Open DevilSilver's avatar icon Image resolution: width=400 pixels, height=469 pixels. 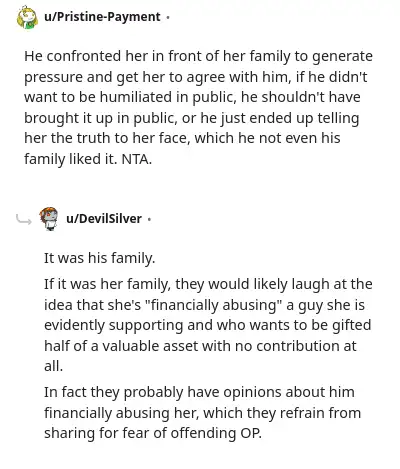(49, 219)
